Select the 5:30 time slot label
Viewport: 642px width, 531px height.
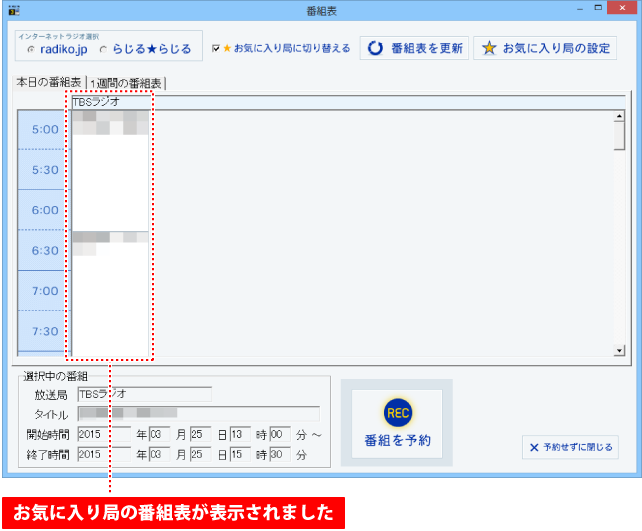point(45,170)
